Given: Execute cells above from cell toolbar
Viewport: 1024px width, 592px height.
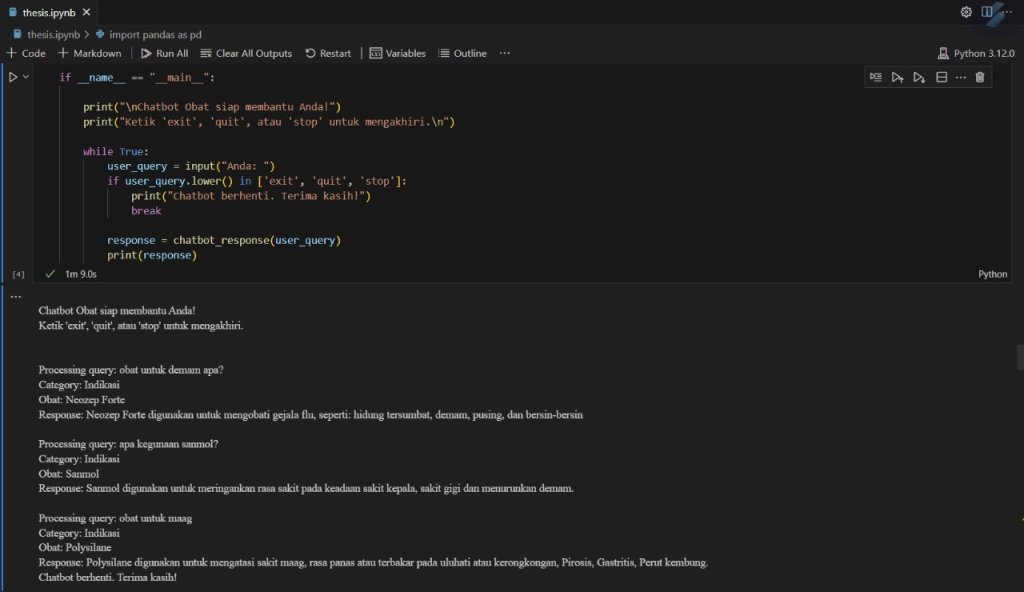Looking at the screenshot, I should [x=897, y=77].
